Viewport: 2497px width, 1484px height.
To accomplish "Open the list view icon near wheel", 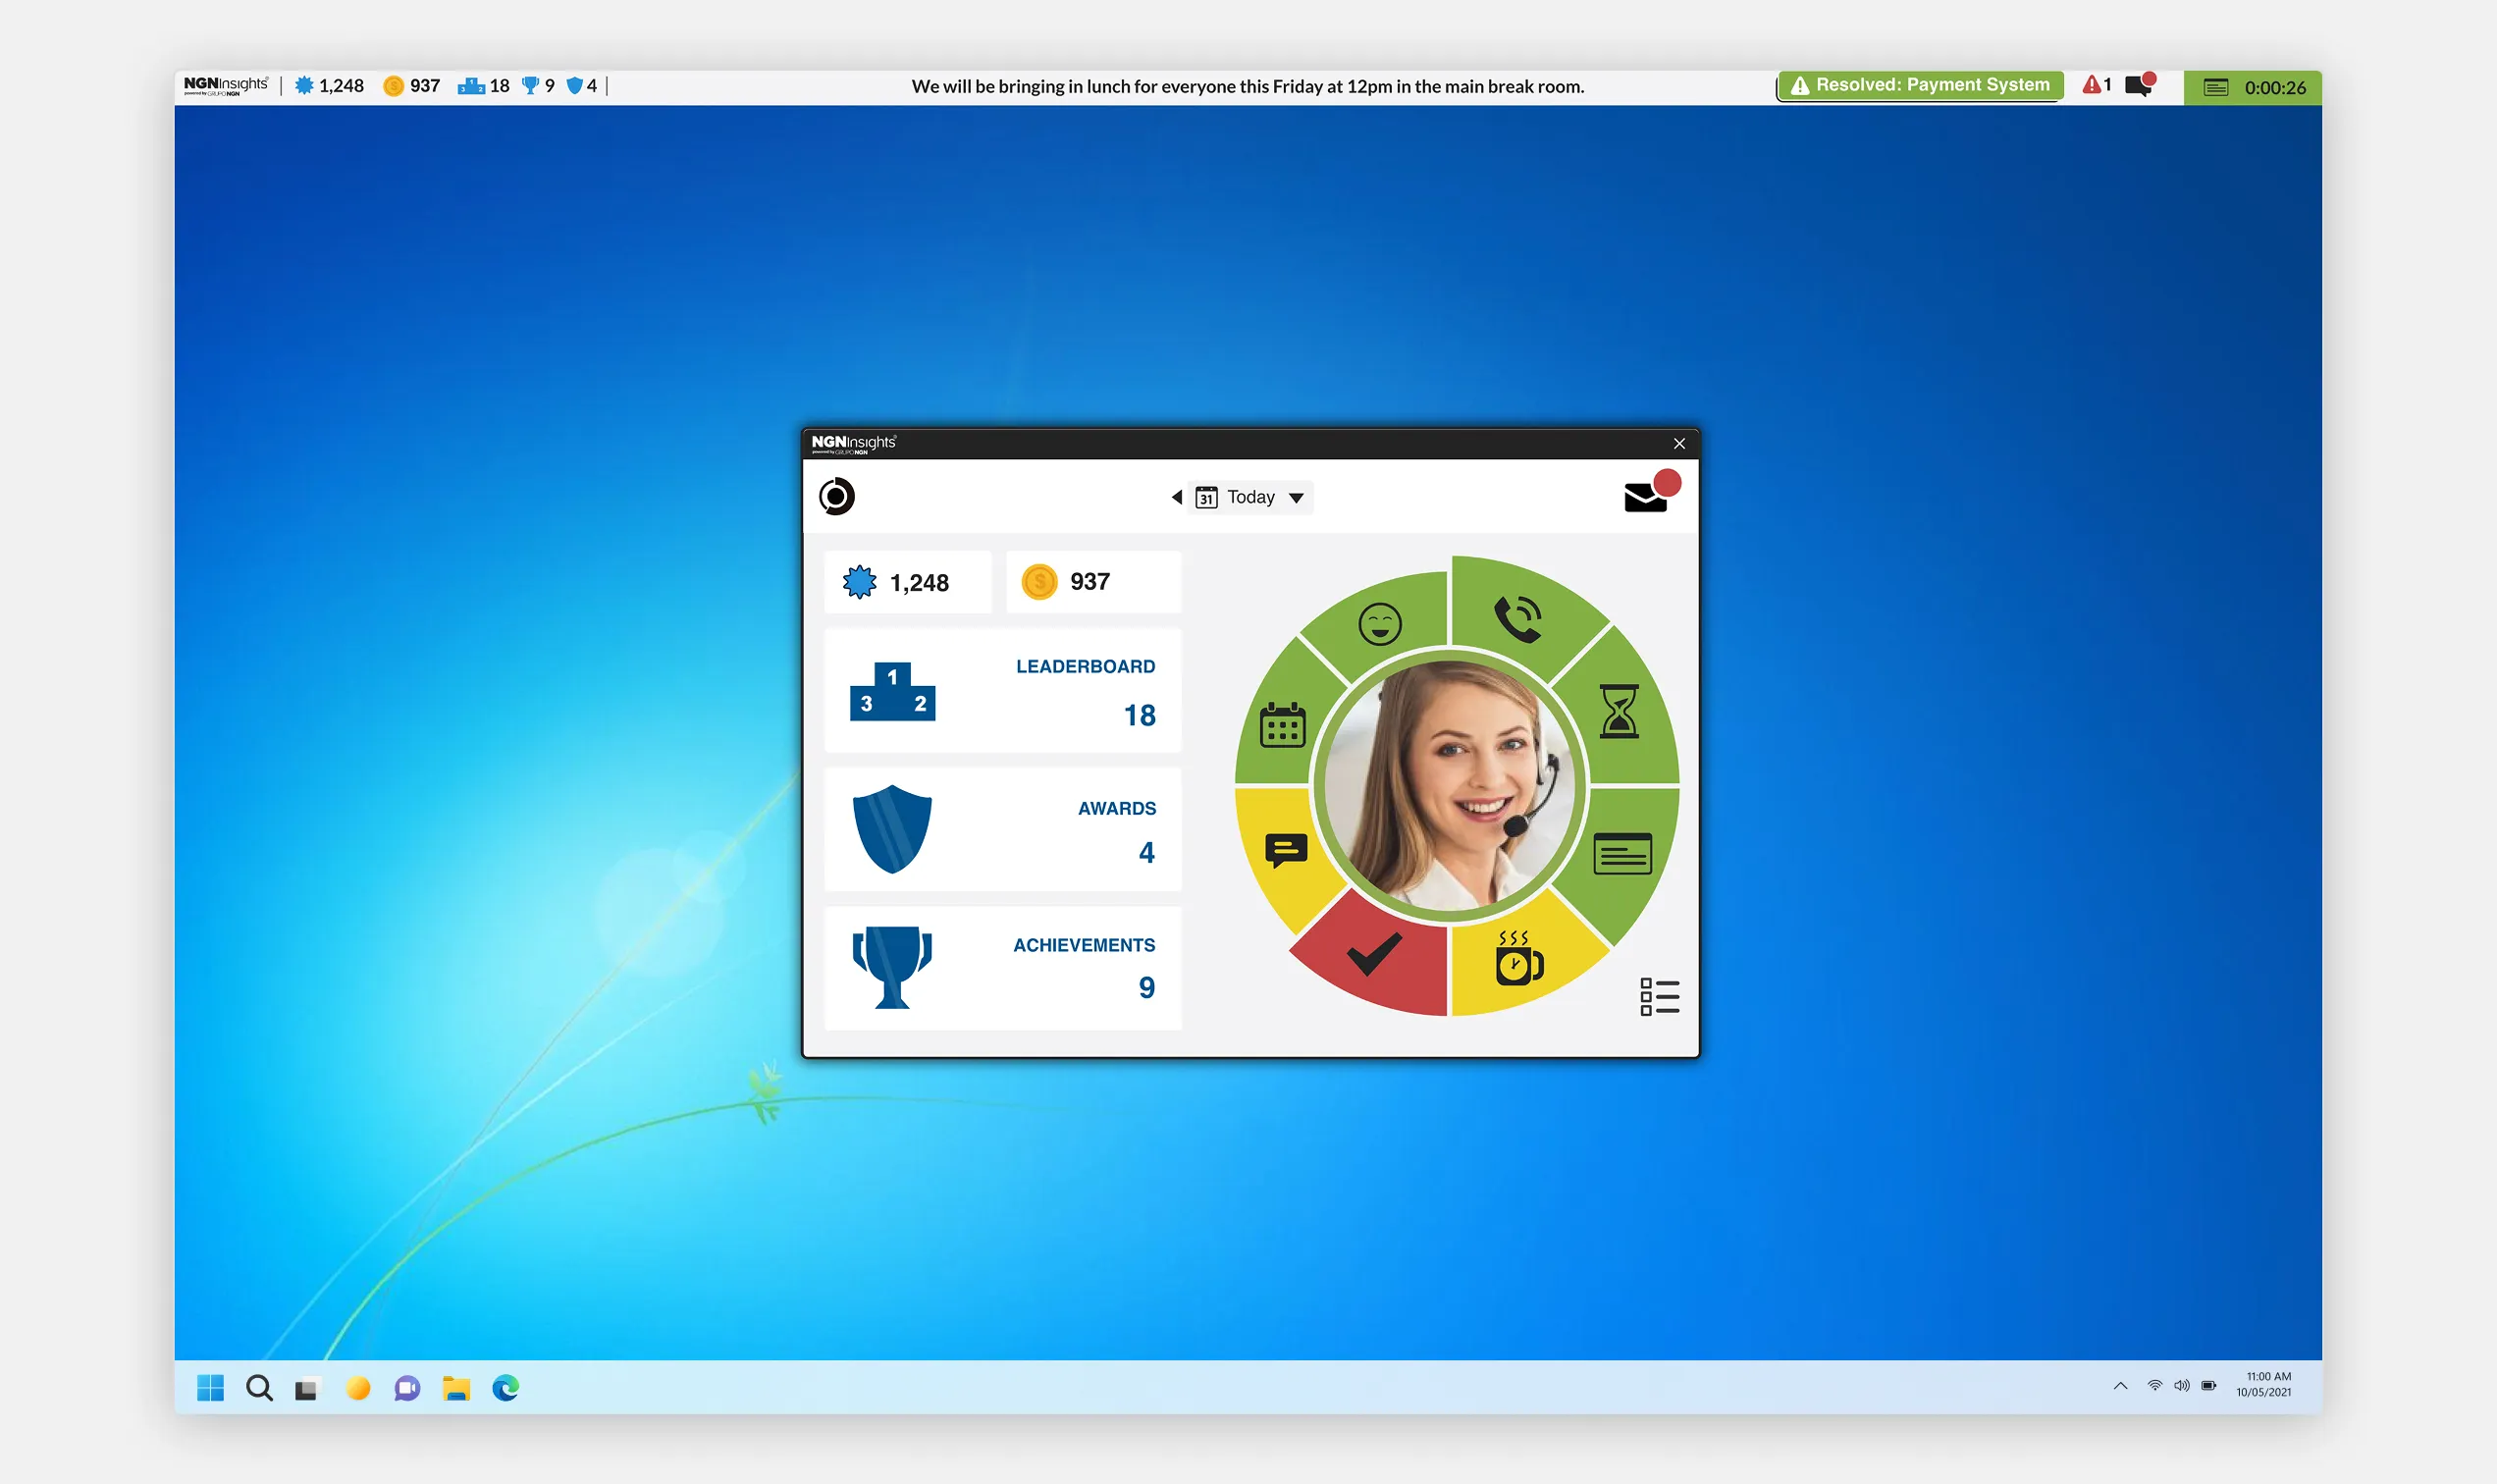I will pos(1659,996).
